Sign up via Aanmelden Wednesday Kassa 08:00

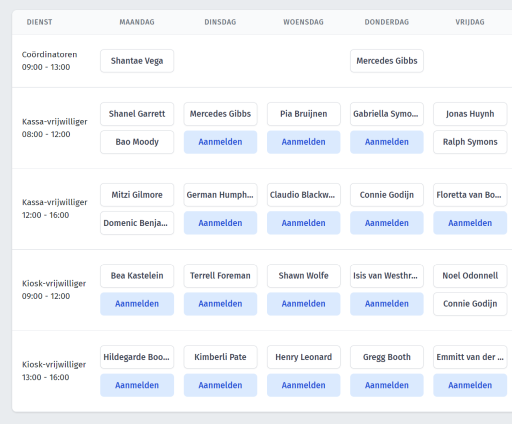pos(303,142)
